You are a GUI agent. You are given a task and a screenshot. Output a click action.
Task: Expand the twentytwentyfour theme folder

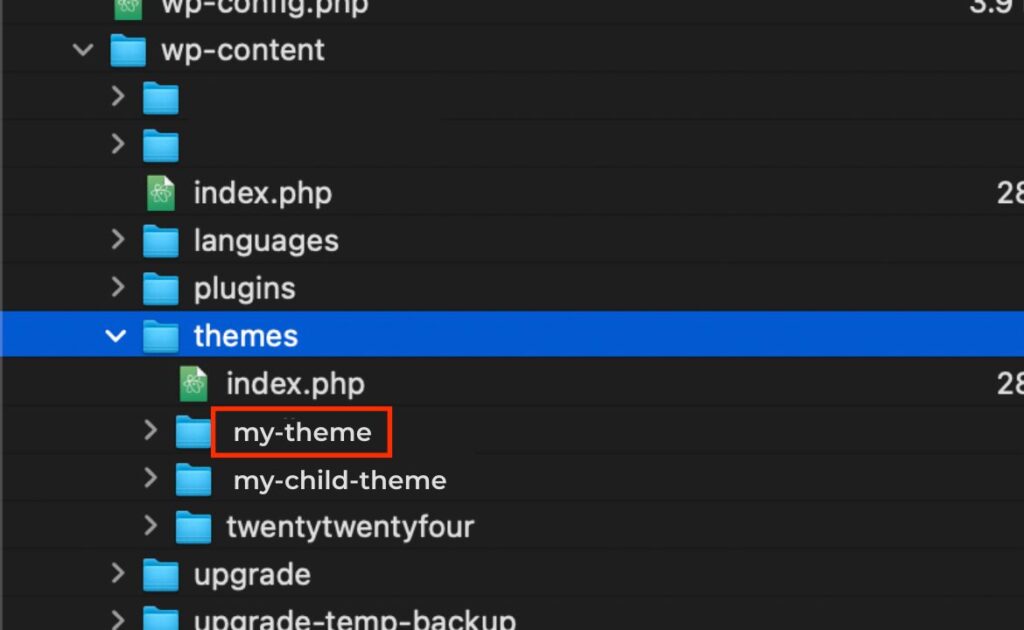(x=151, y=526)
